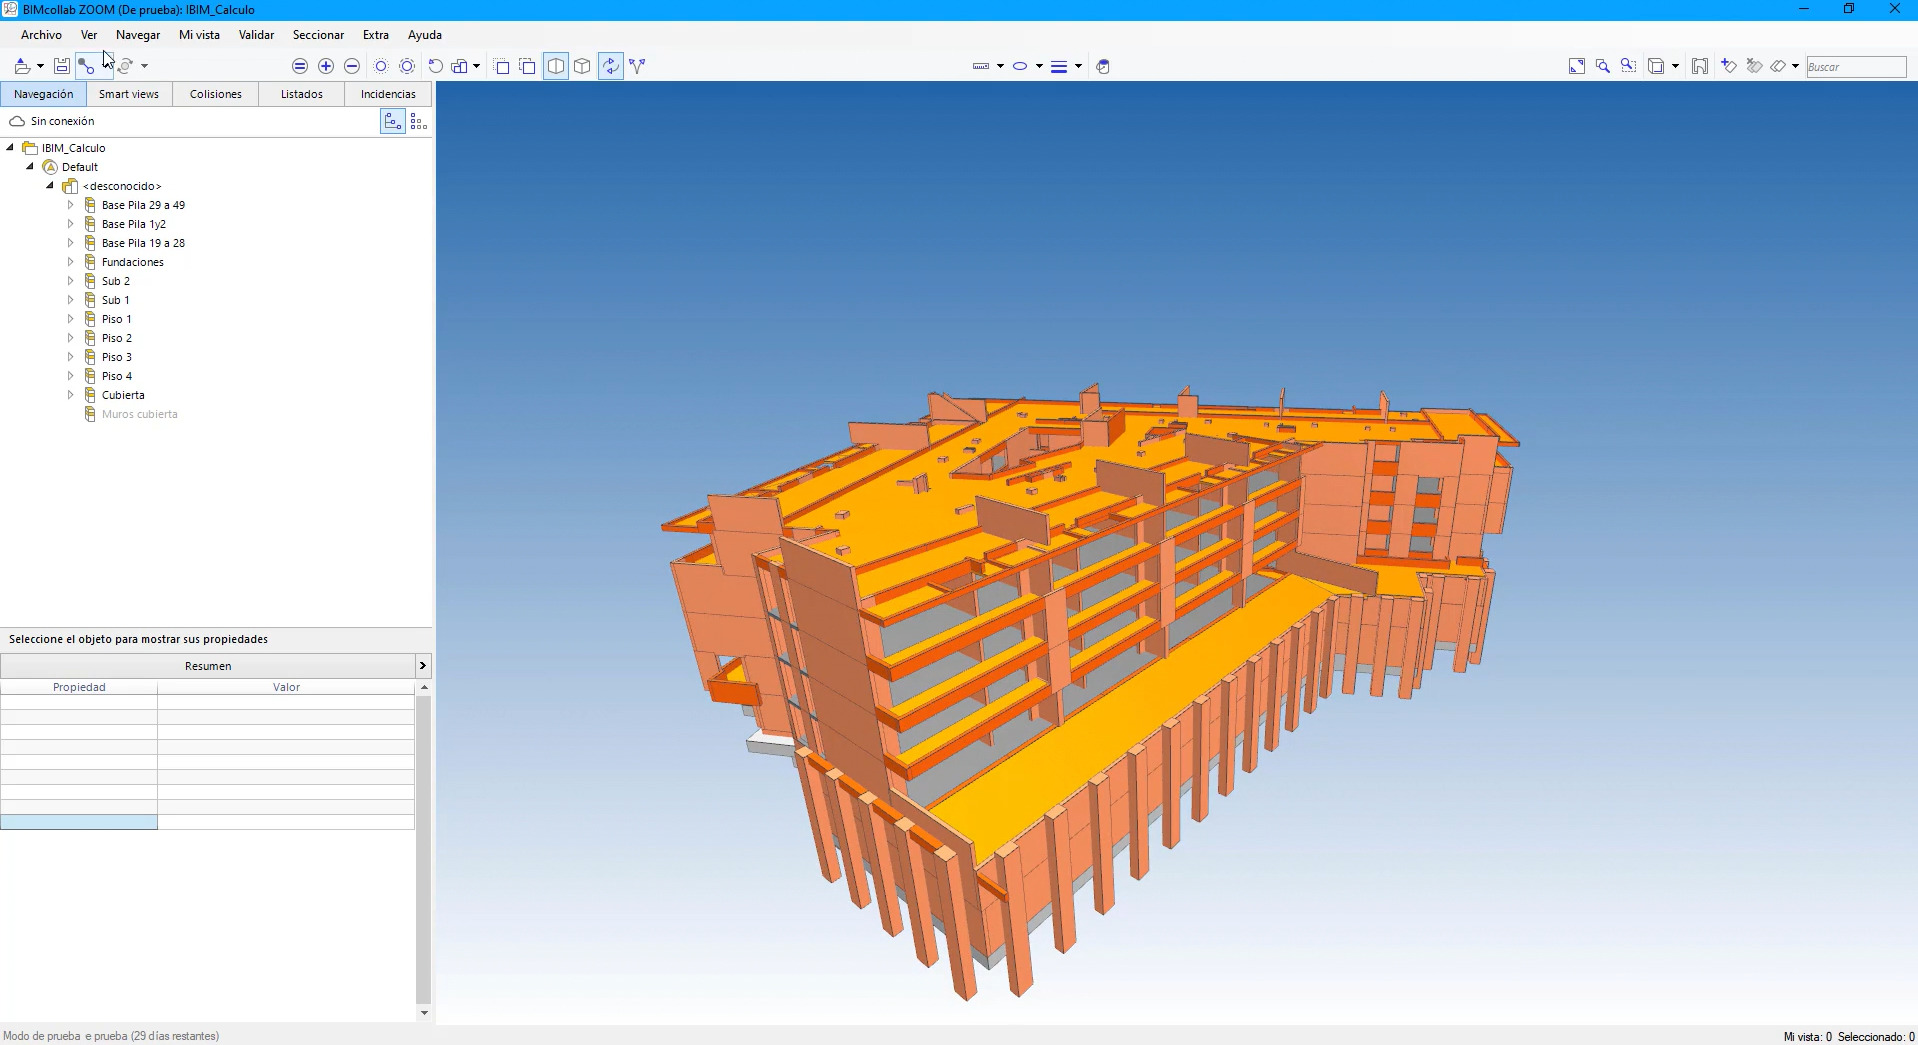Click the measure ruler tool icon
The height and width of the screenshot is (1045, 1918).
pos(980,66)
